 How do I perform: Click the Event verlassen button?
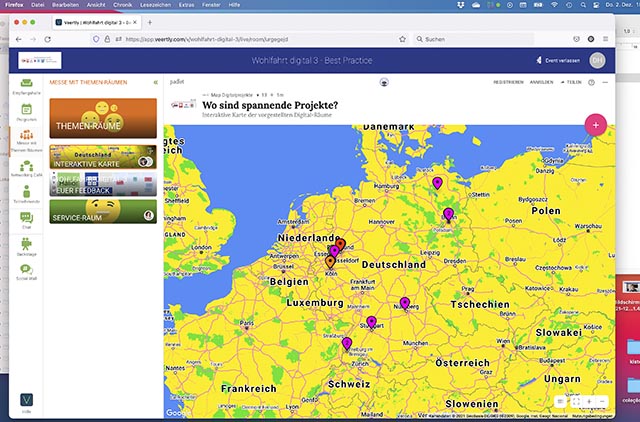[558, 60]
